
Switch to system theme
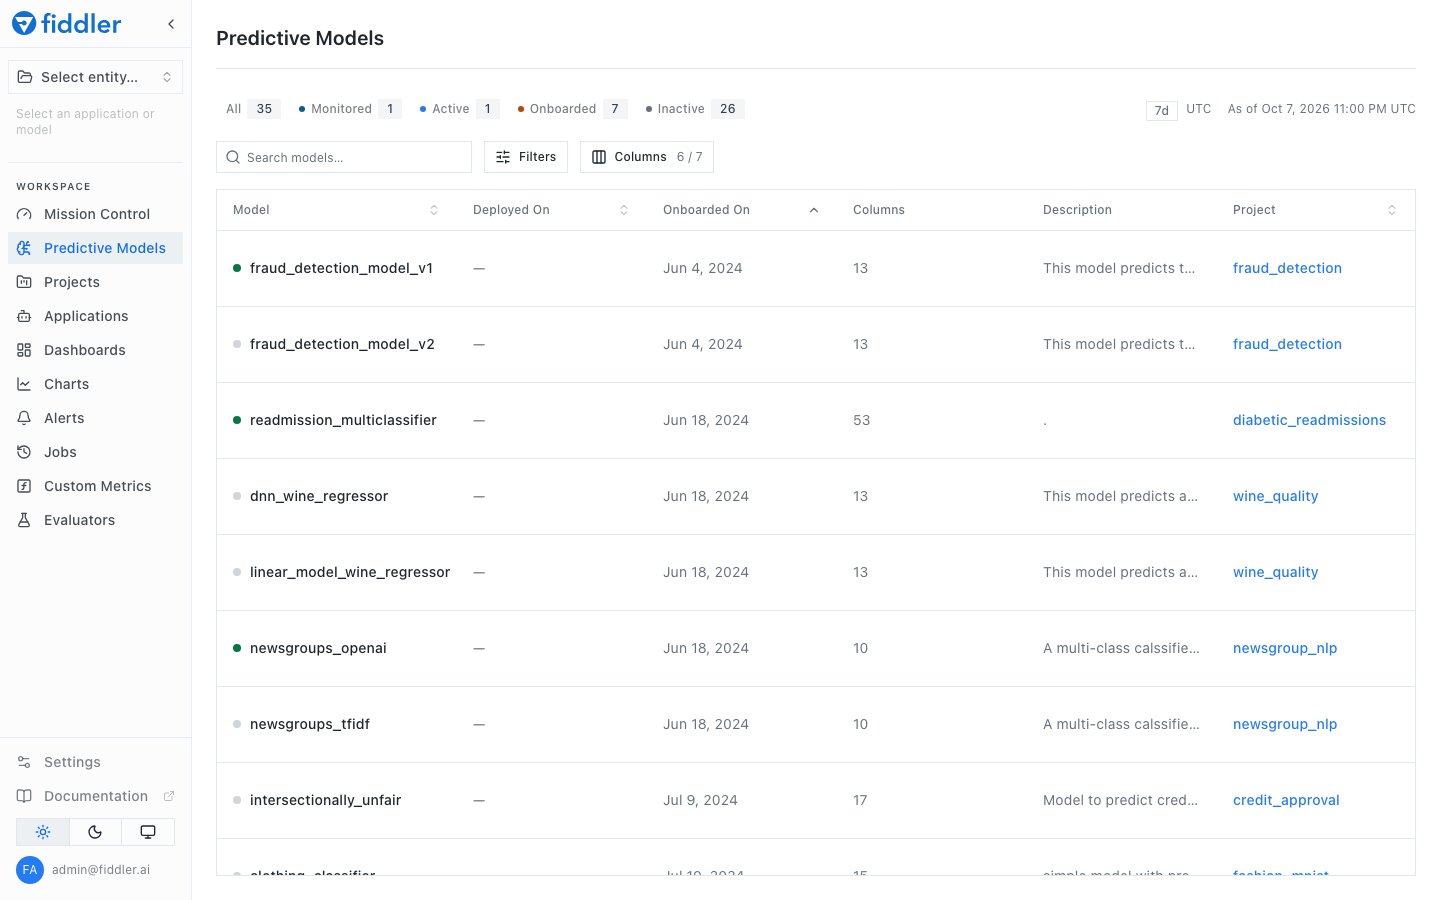[x=148, y=832]
